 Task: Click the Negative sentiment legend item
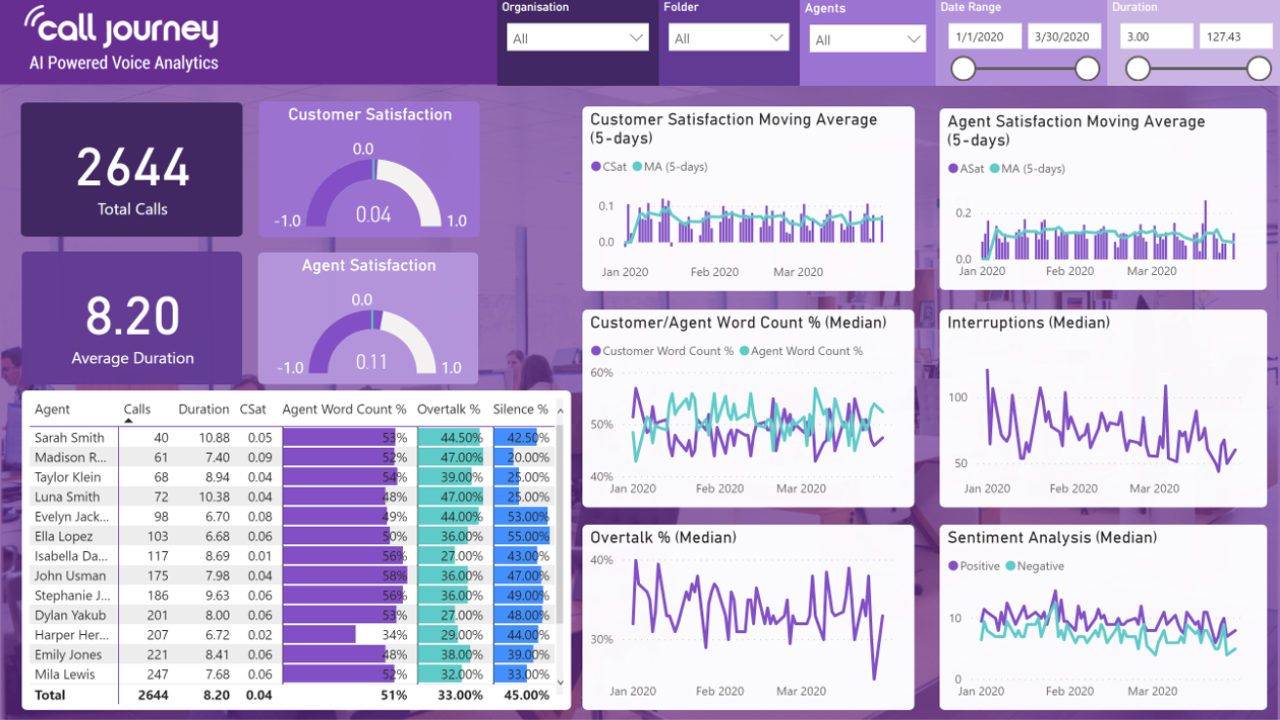coord(1033,566)
